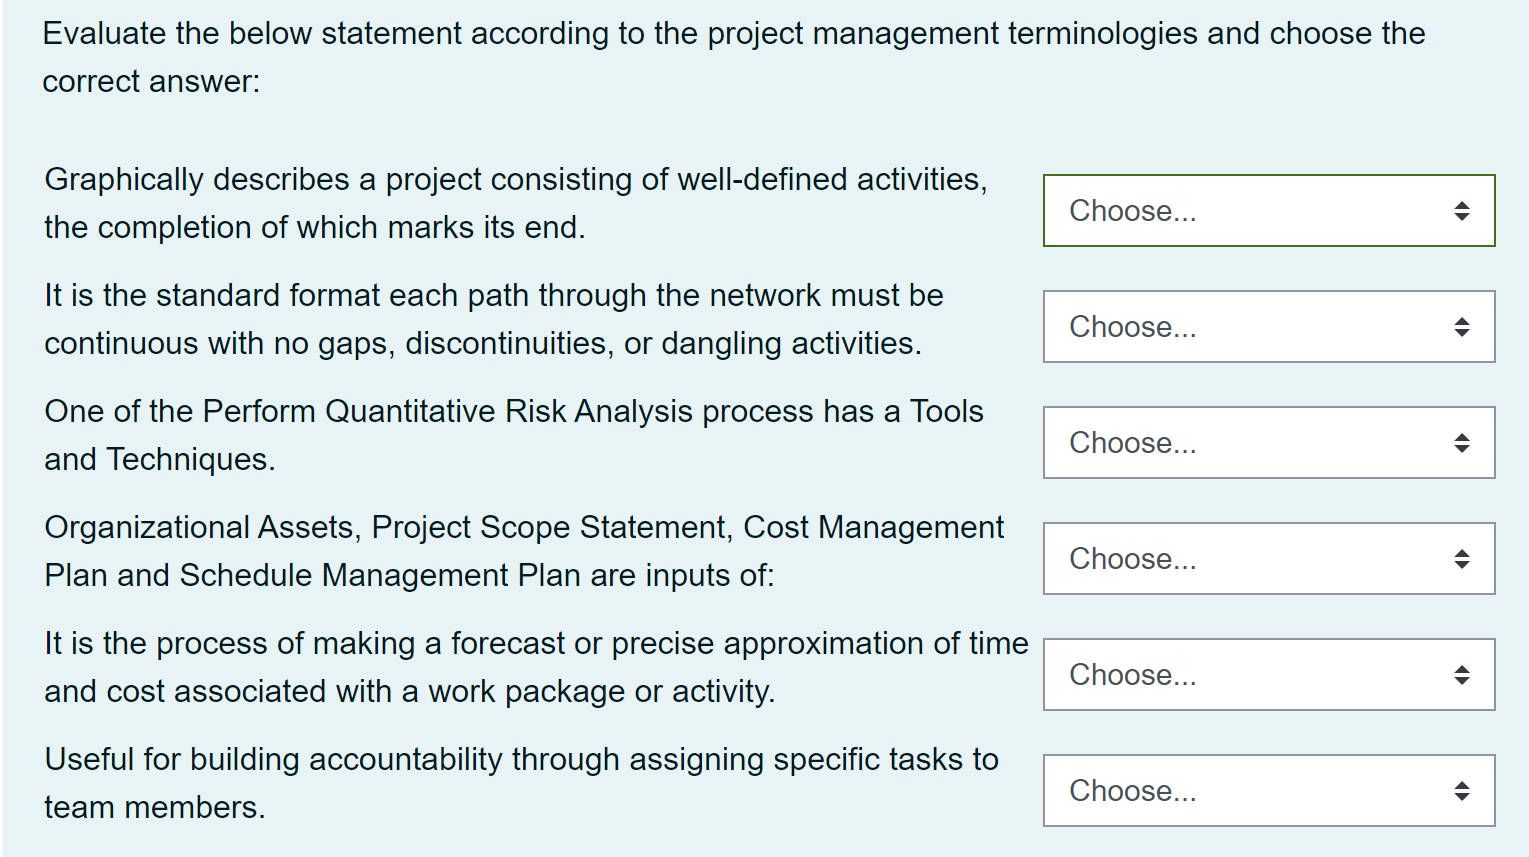Open dropdown for 'making a forecast' statement

coord(1268,675)
